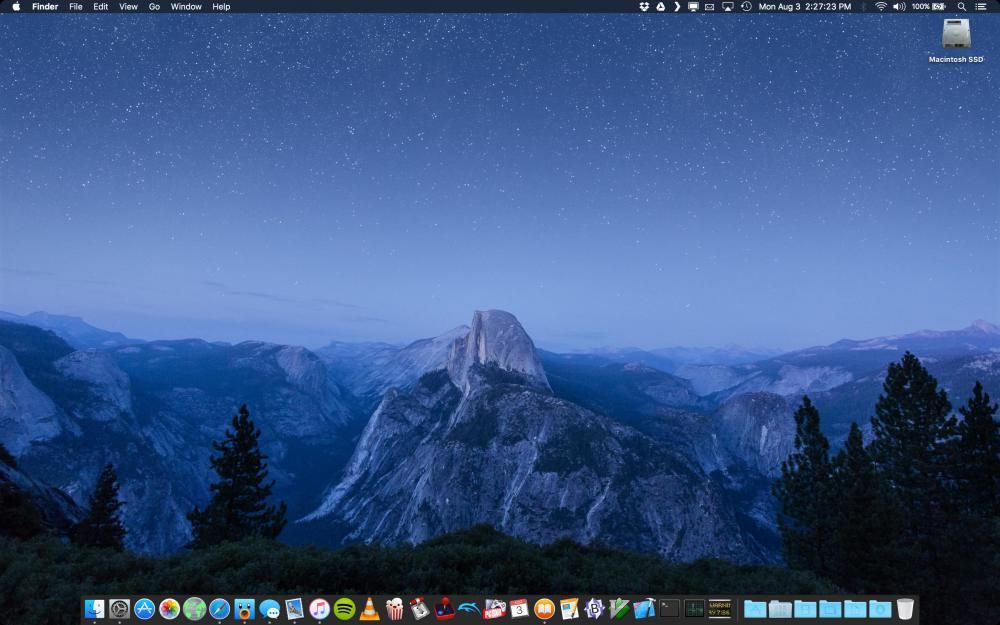This screenshot has width=1000, height=625.
Task: Open the Trash in the Dock
Action: coord(905,609)
